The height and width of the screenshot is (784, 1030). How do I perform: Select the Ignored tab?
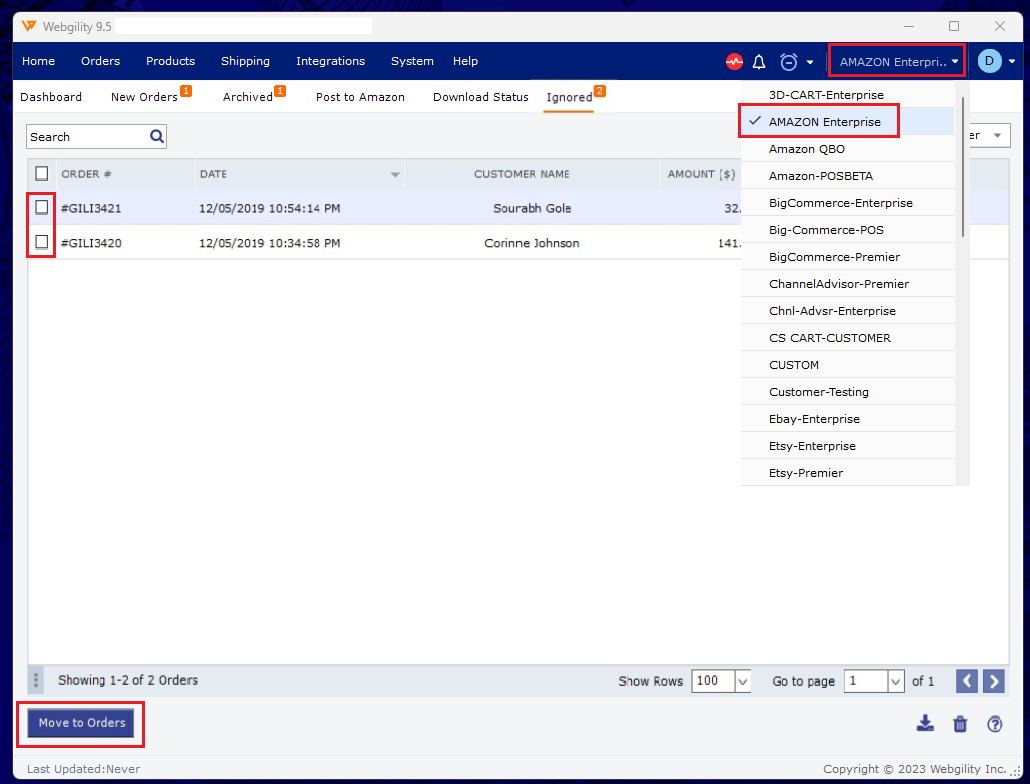click(569, 98)
